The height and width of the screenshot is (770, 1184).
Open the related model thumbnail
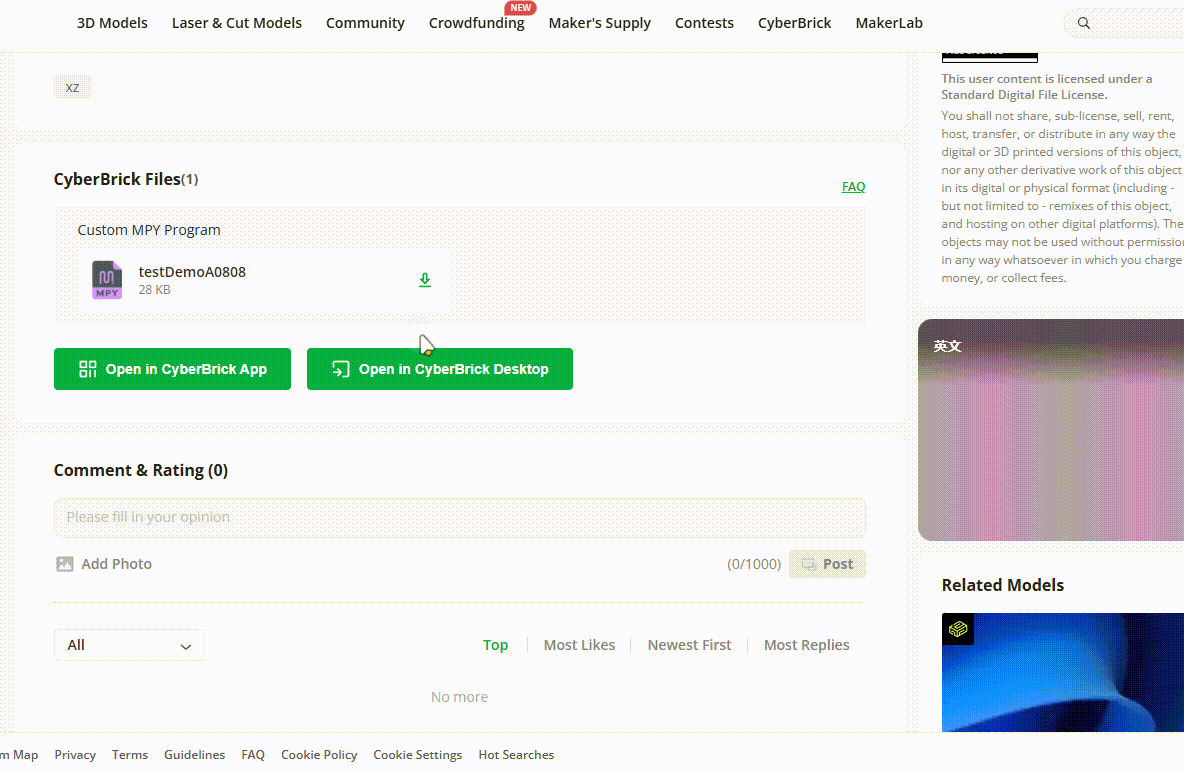click(1062, 673)
